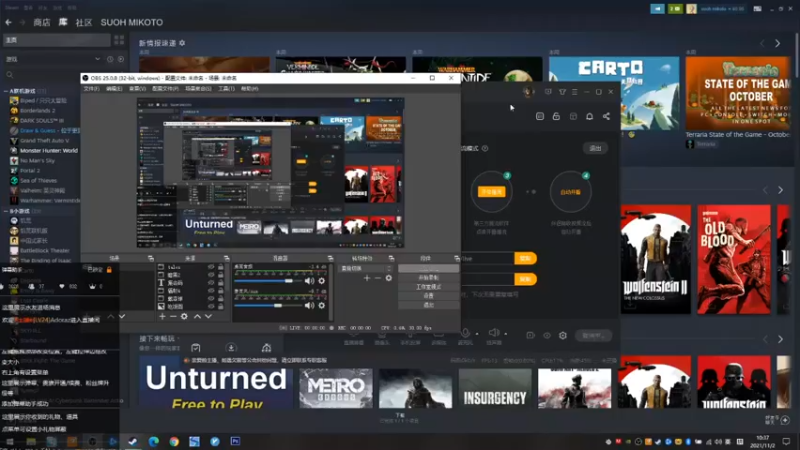The height and width of the screenshot is (450, 800).
Task: Open OBS File menu 文件(F)
Action: tap(91, 89)
